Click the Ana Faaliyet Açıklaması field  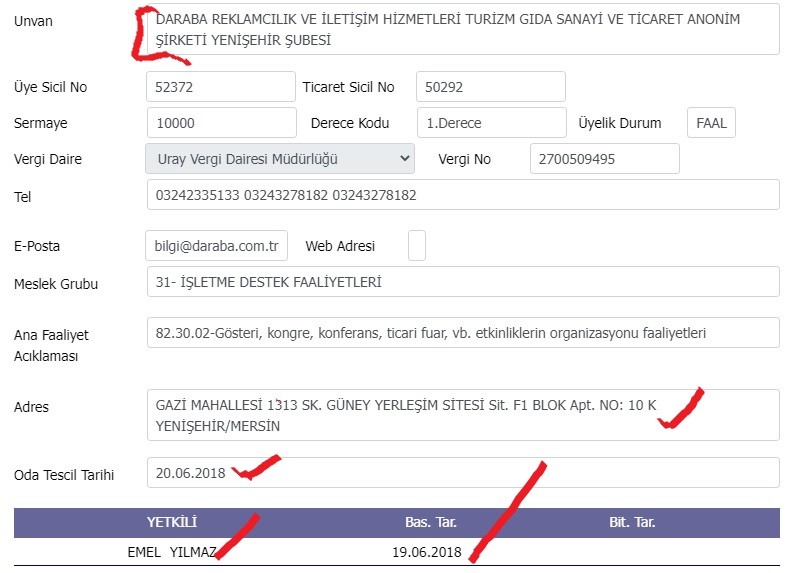[463, 333]
